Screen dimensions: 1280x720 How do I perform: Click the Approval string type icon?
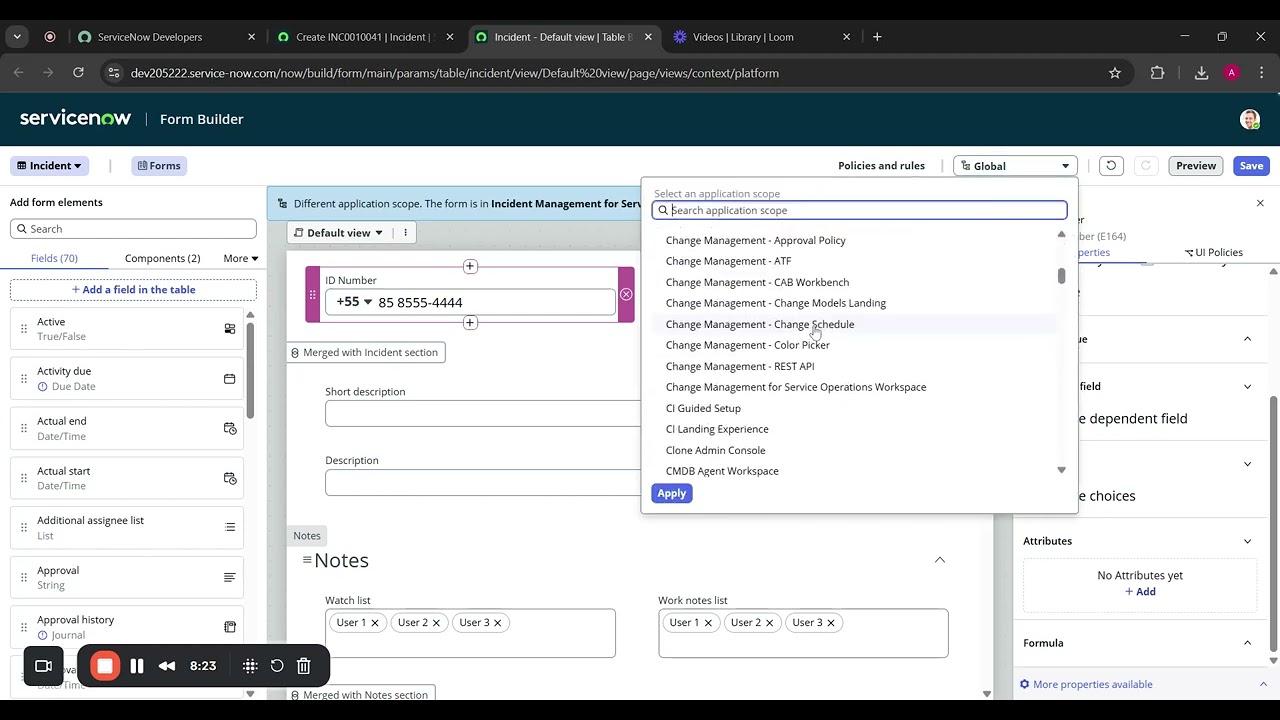point(230,577)
